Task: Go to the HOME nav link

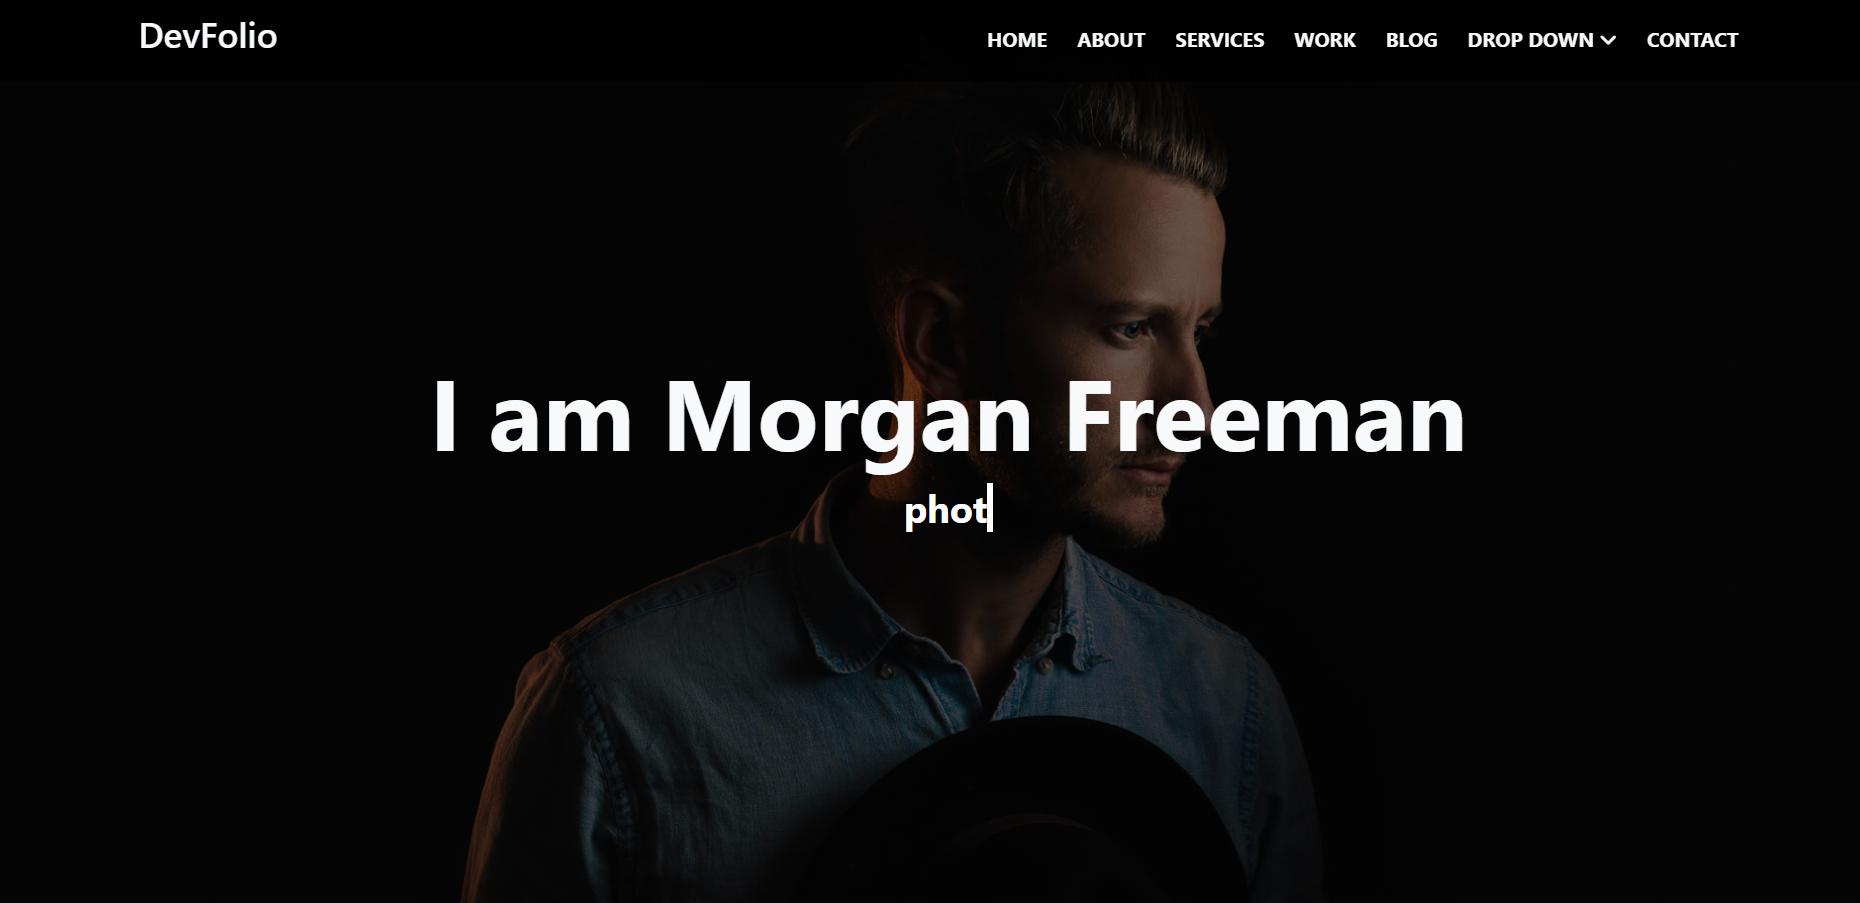Action: point(1017,40)
